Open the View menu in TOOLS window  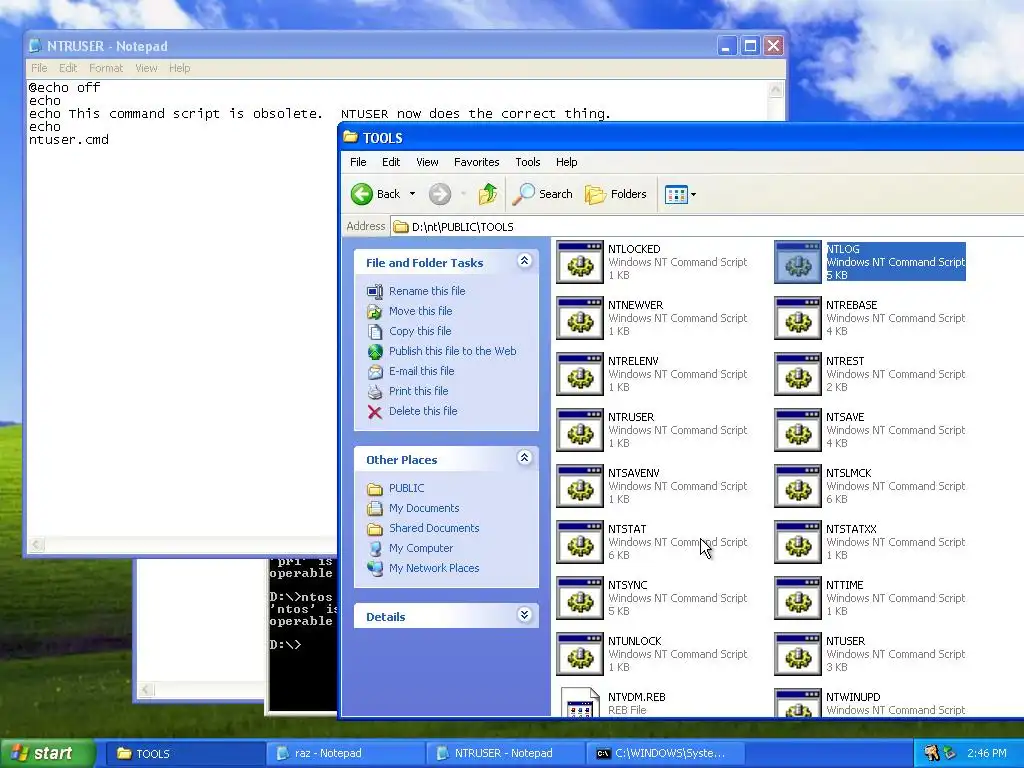tap(427, 162)
